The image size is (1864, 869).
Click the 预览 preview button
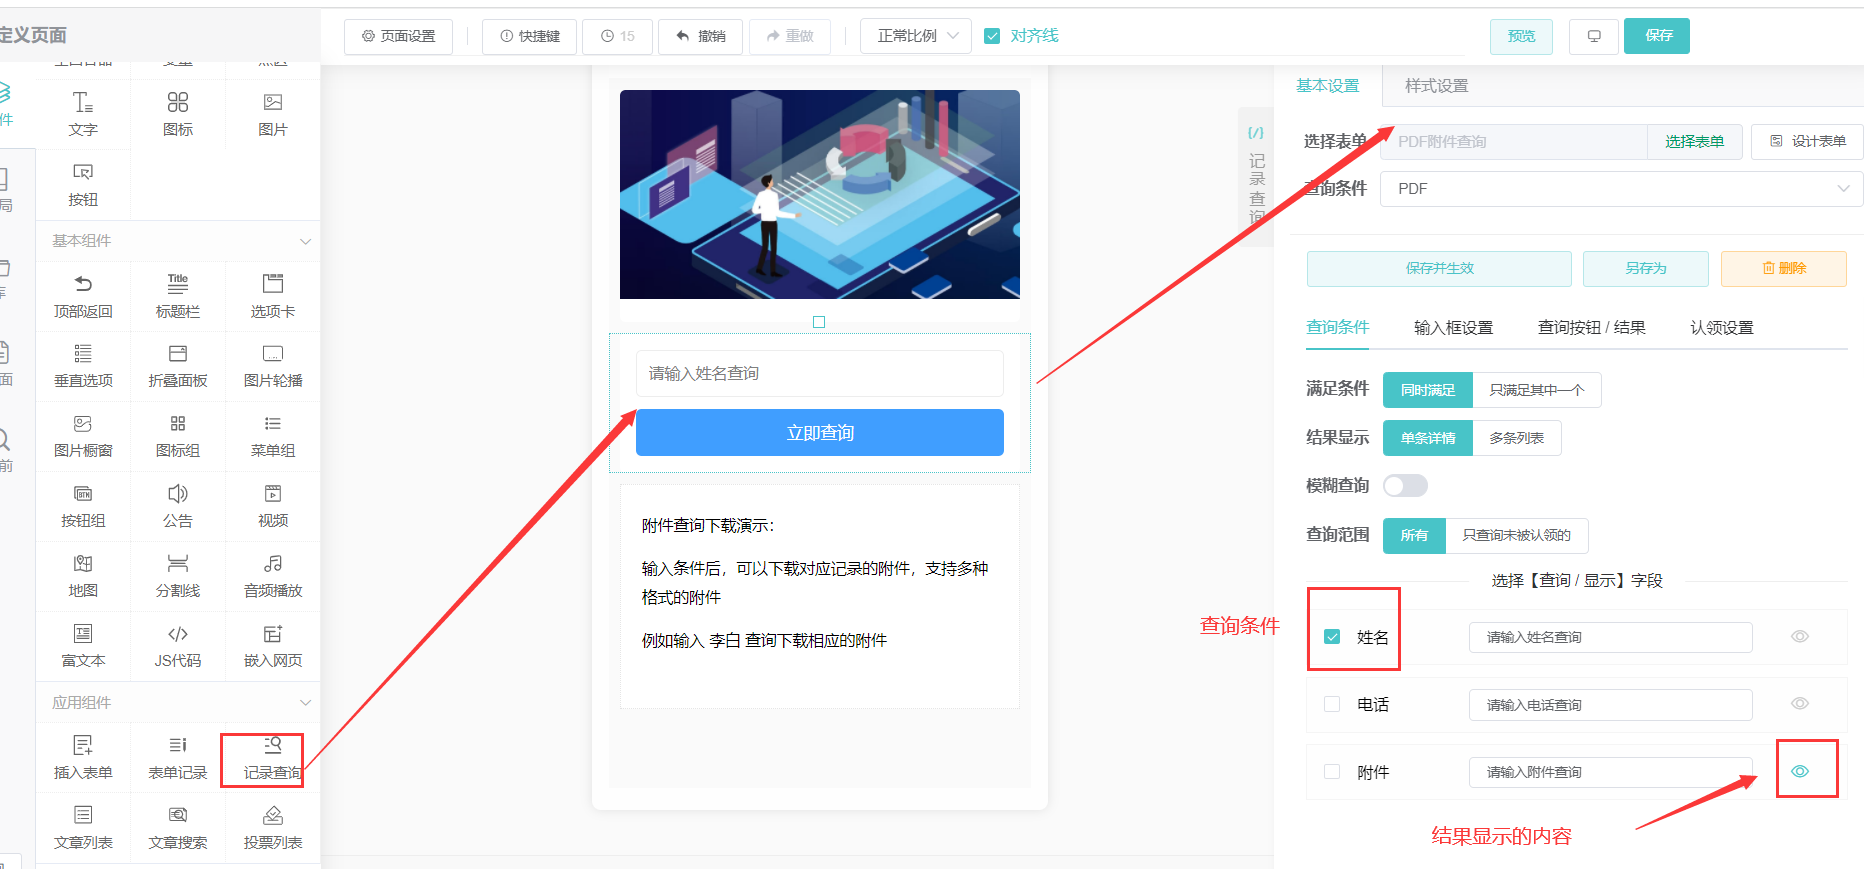click(1522, 36)
